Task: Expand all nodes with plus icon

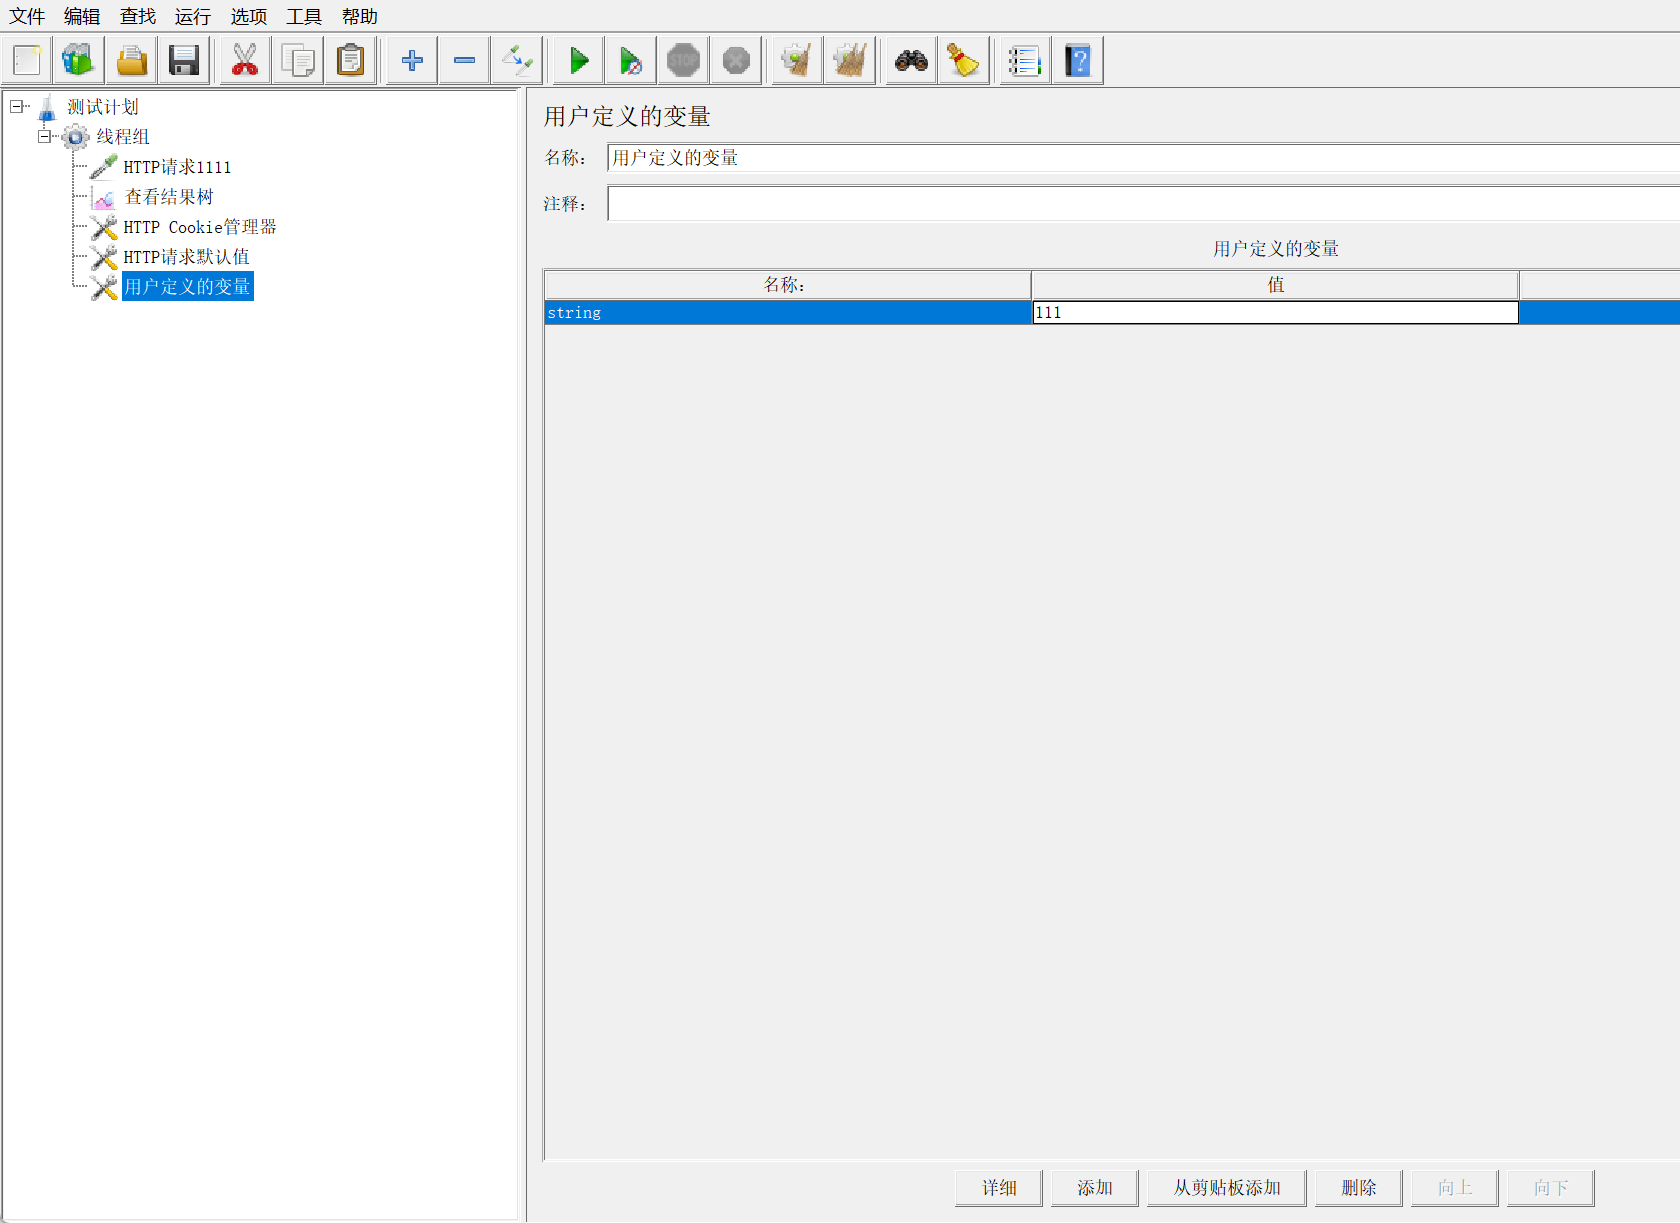Action: 412,60
